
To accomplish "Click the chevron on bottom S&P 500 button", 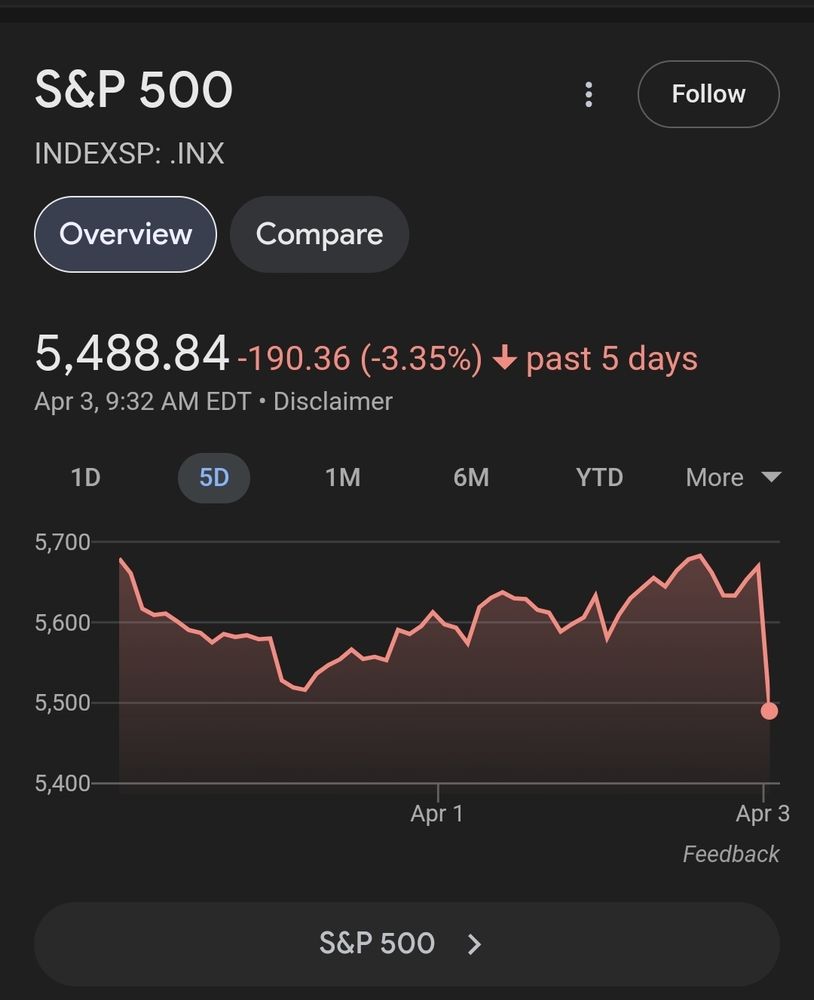I will [x=475, y=944].
